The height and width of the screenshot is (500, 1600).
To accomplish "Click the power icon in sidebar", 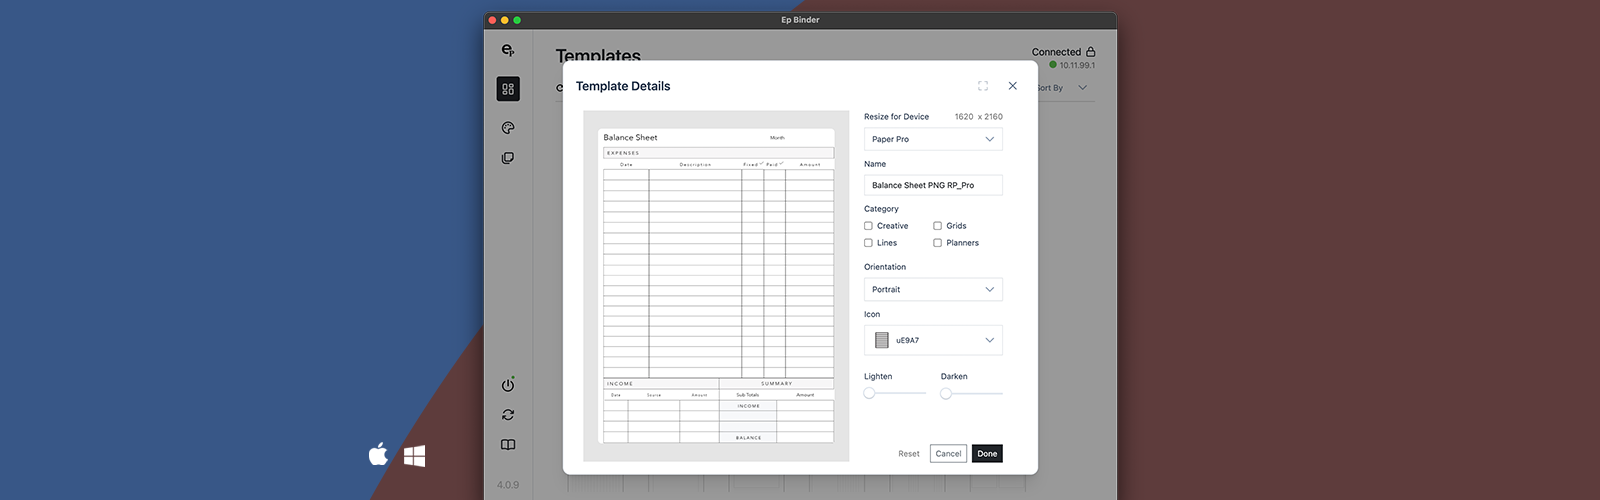I will [508, 385].
